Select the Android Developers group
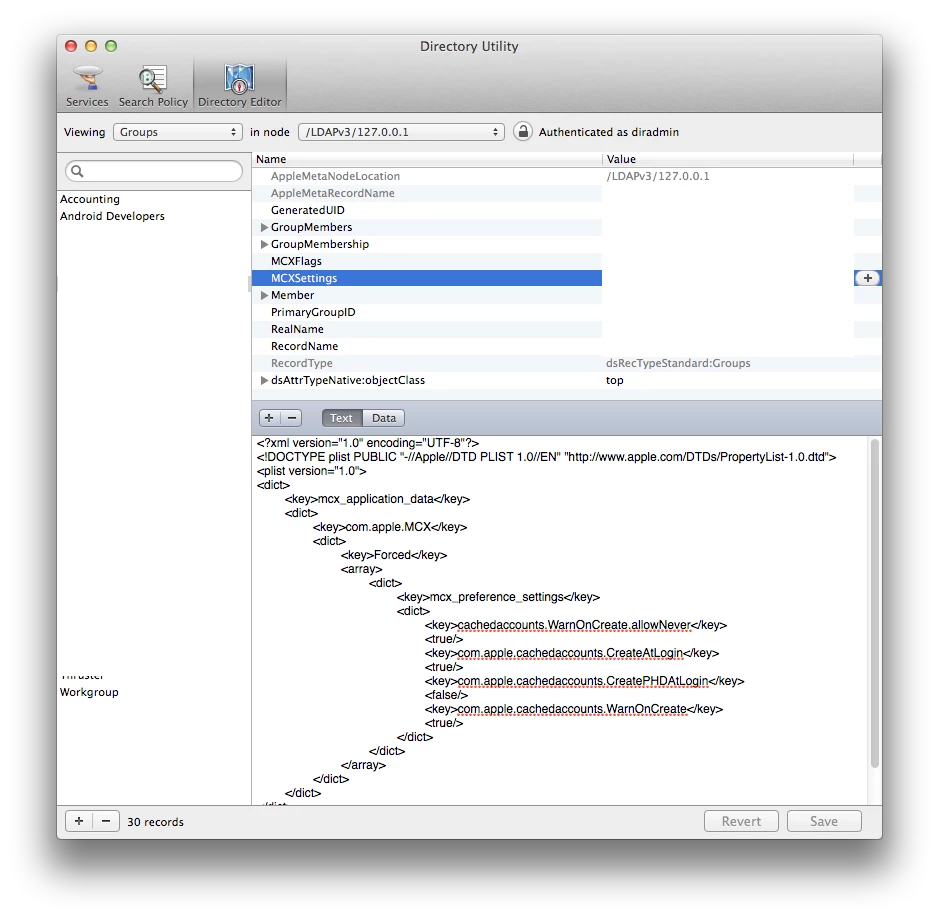This screenshot has width=939, height=918. pos(112,216)
